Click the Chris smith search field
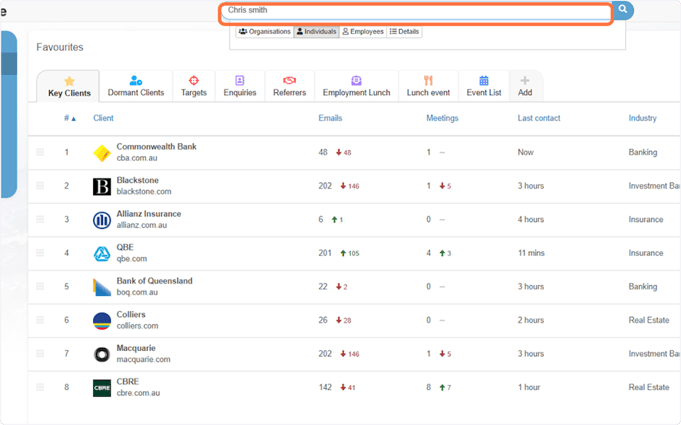Screen dimensions: 681x425 (x=416, y=12)
